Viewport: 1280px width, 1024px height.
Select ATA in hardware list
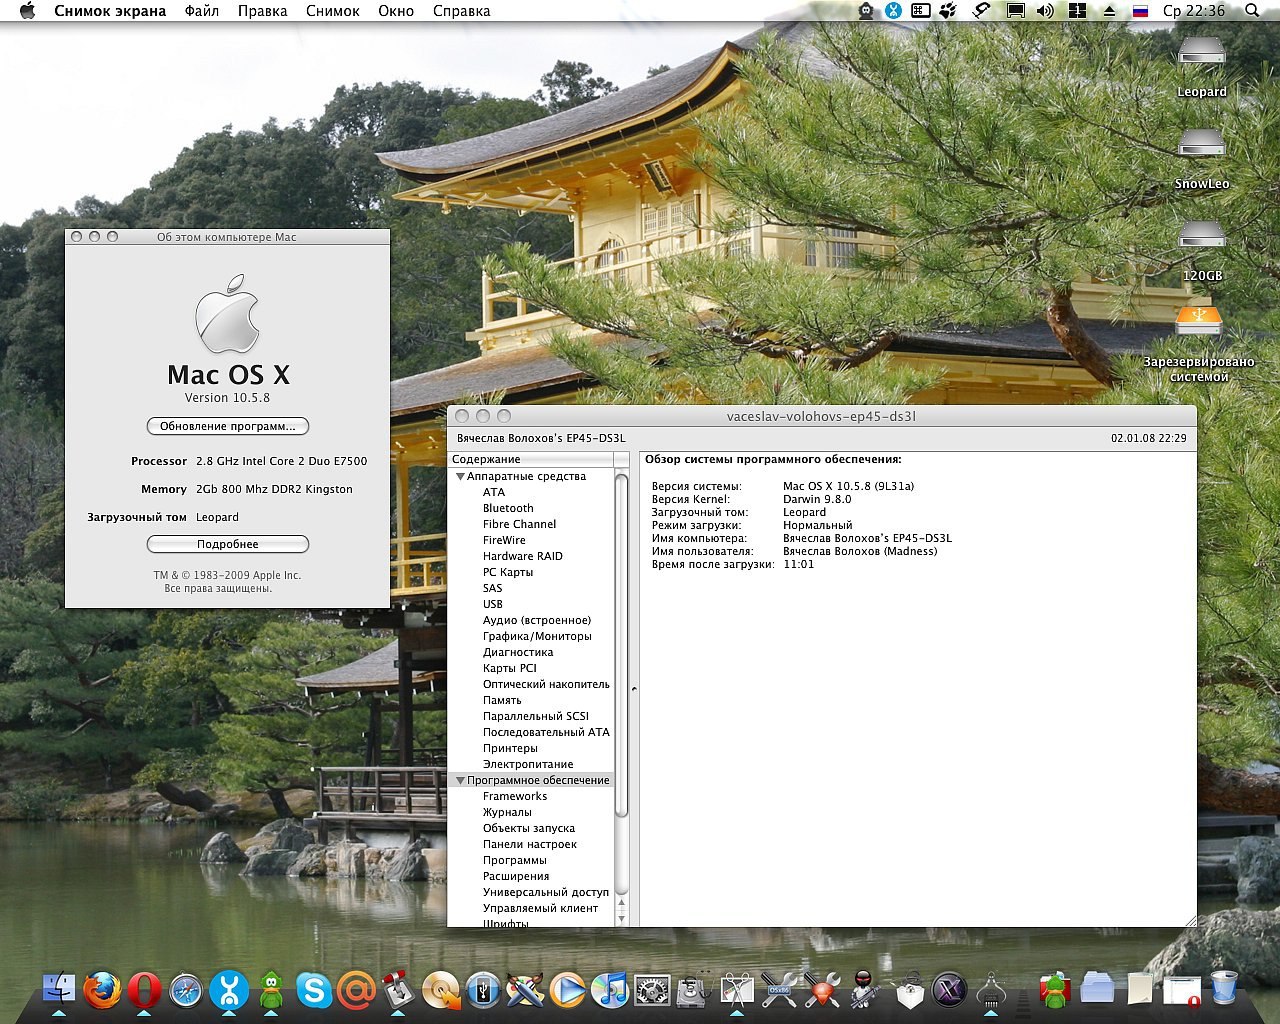pyautogui.click(x=494, y=492)
